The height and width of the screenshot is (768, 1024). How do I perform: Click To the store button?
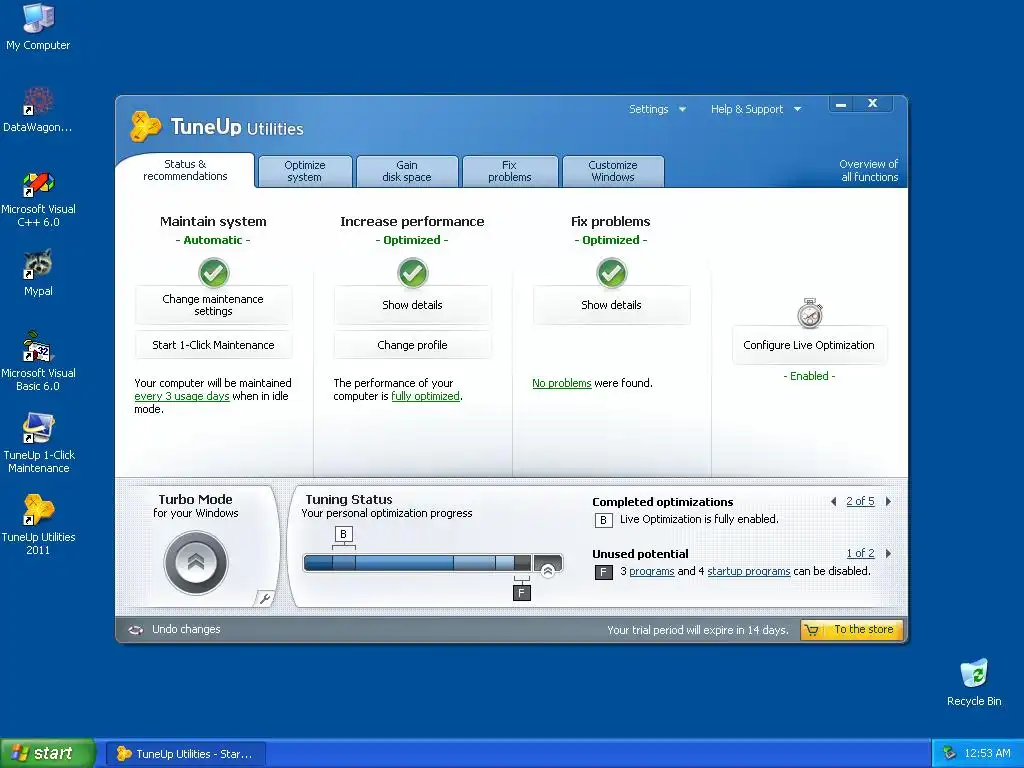coord(852,630)
